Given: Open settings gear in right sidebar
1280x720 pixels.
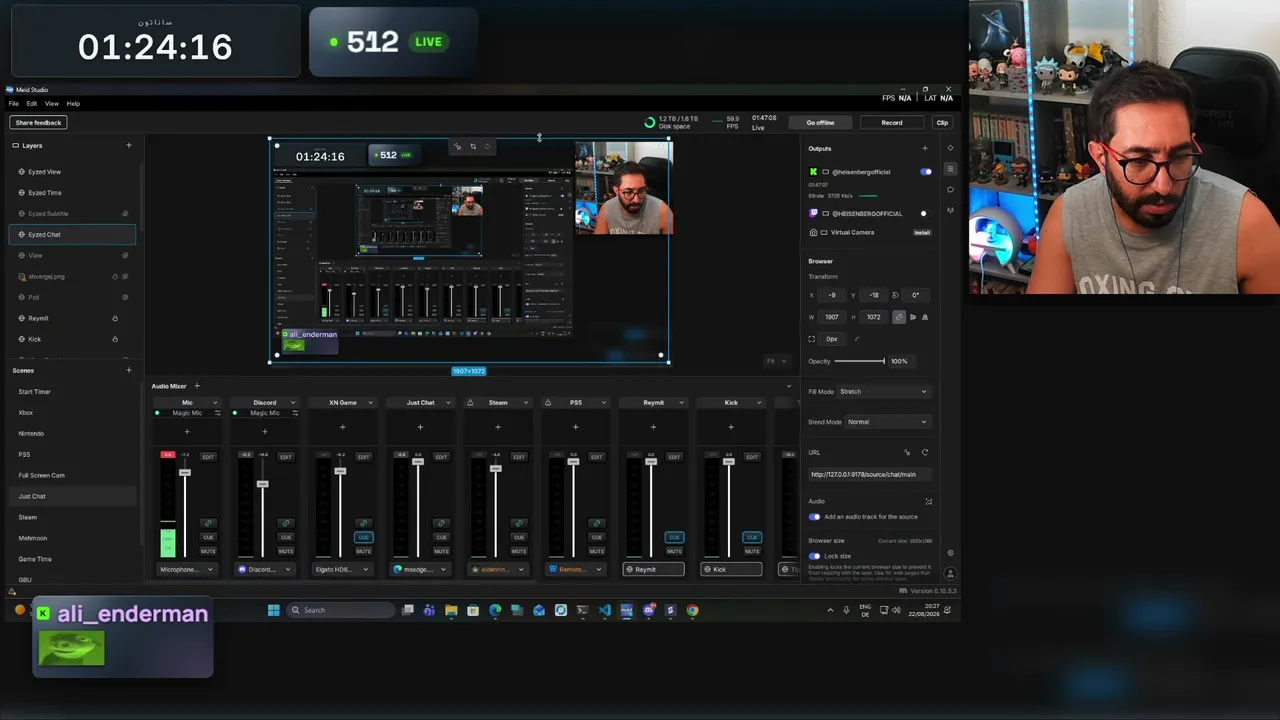Looking at the screenshot, I should pyautogui.click(x=950, y=553).
